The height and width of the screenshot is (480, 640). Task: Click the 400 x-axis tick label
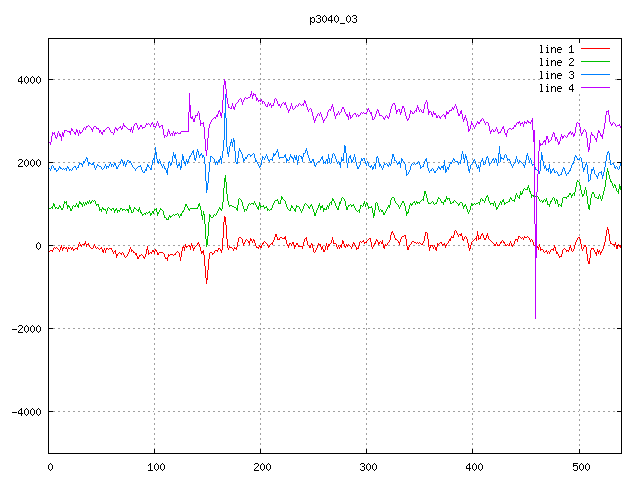pyautogui.click(x=473, y=466)
